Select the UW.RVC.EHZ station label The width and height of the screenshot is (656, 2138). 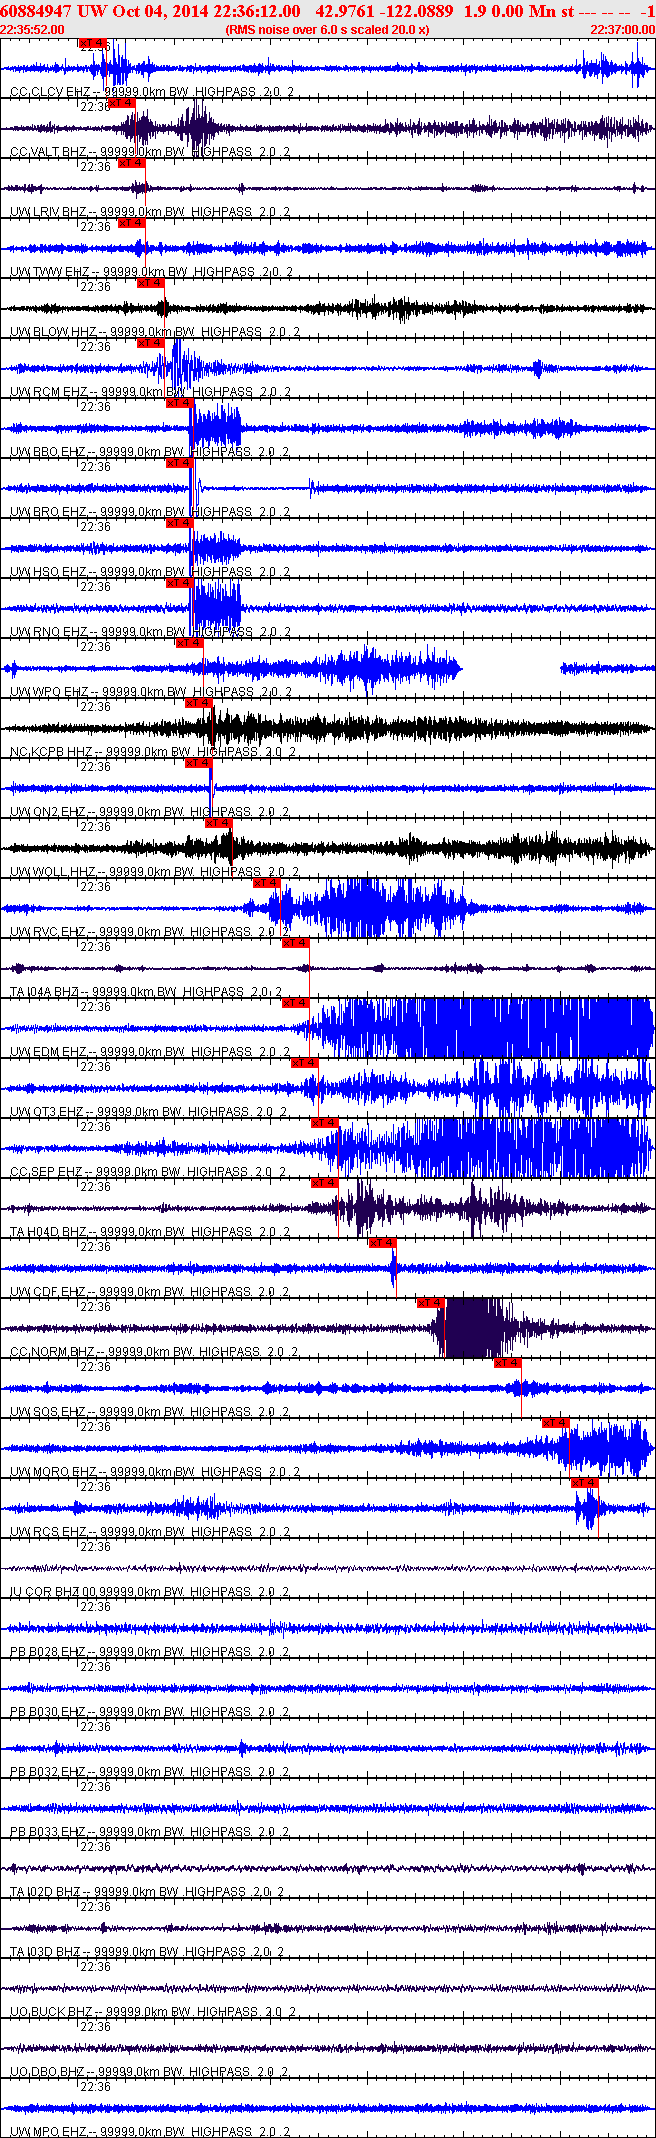pos(151,932)
